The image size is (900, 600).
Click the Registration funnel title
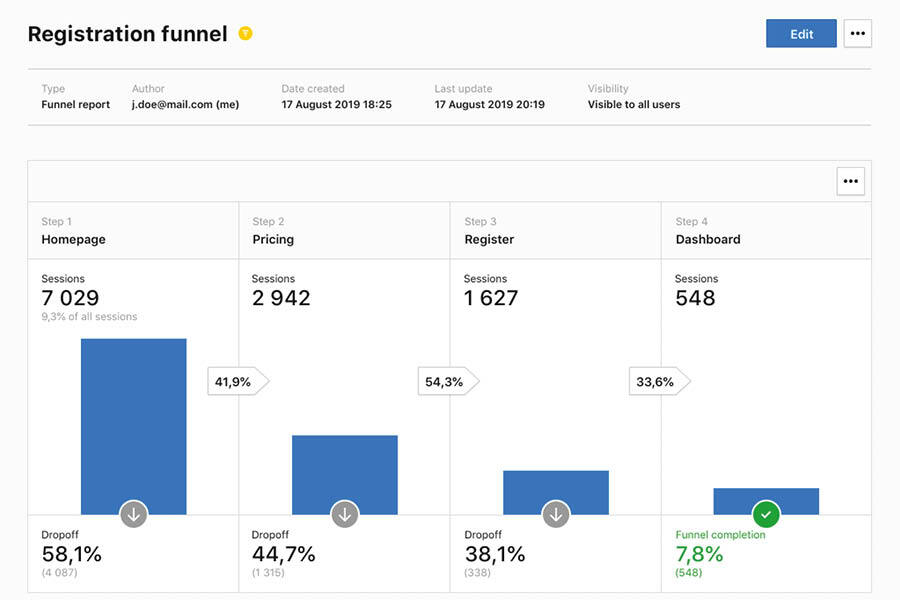(x=127, y=34)
